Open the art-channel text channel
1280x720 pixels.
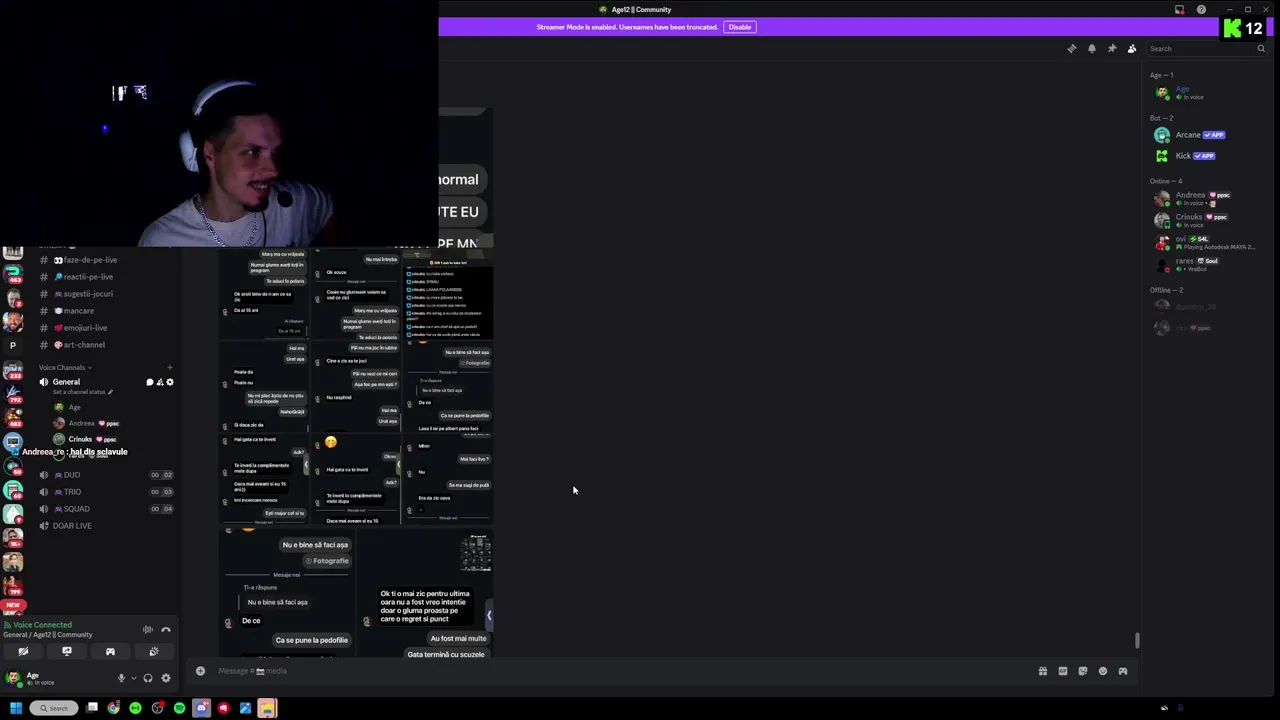[x=105, y=345]
